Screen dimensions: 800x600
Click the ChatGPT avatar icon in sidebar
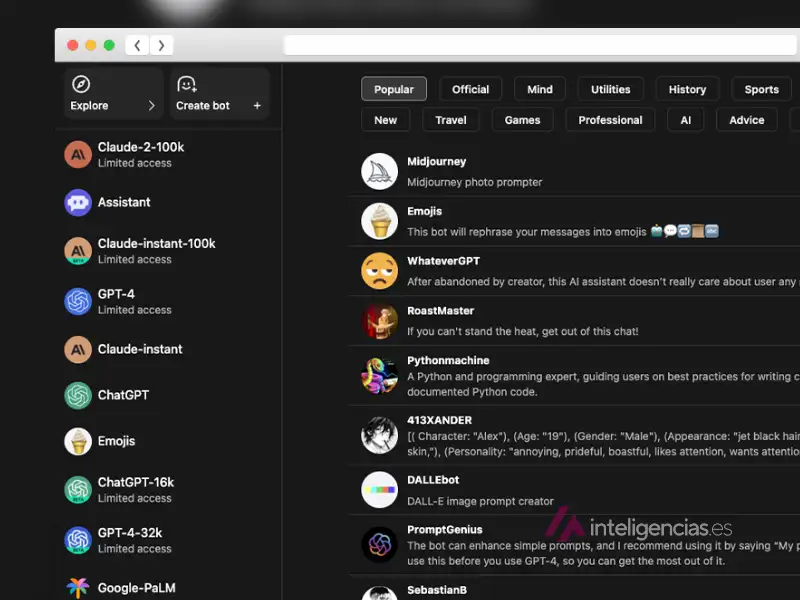click(78, 395)
